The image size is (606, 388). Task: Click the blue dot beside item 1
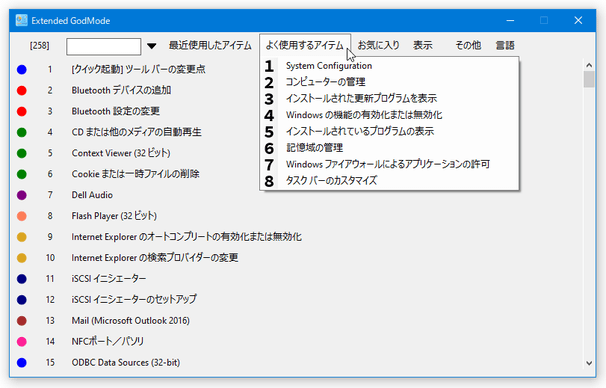coord(22,70)
